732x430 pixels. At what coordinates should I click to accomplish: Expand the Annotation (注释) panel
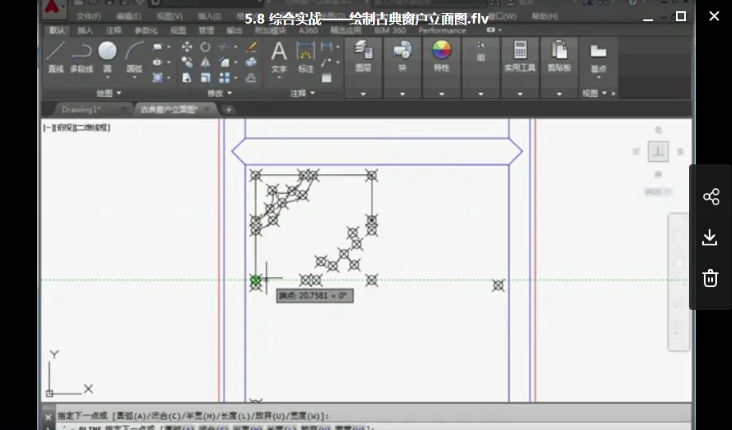click(303, 93)
